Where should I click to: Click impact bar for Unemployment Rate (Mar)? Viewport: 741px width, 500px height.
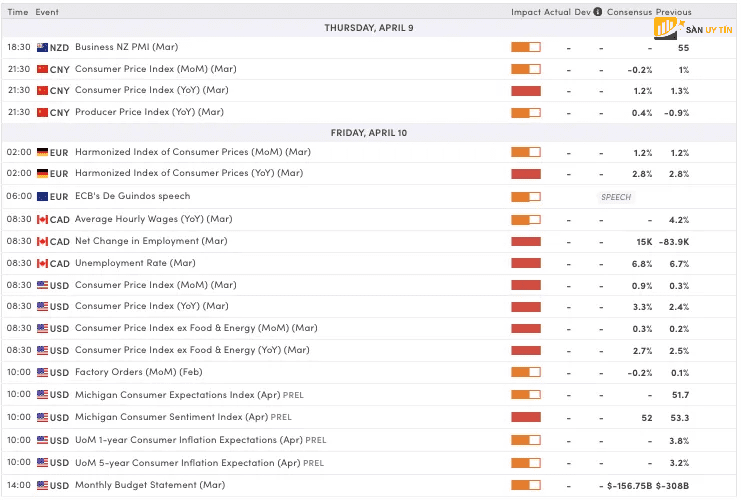[x=526, y=263]
